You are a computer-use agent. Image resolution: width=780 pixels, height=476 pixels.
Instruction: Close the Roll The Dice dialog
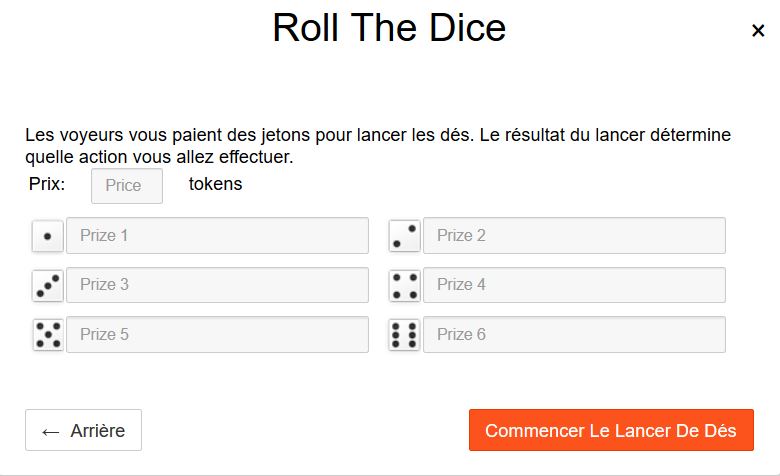pos(758,31)
